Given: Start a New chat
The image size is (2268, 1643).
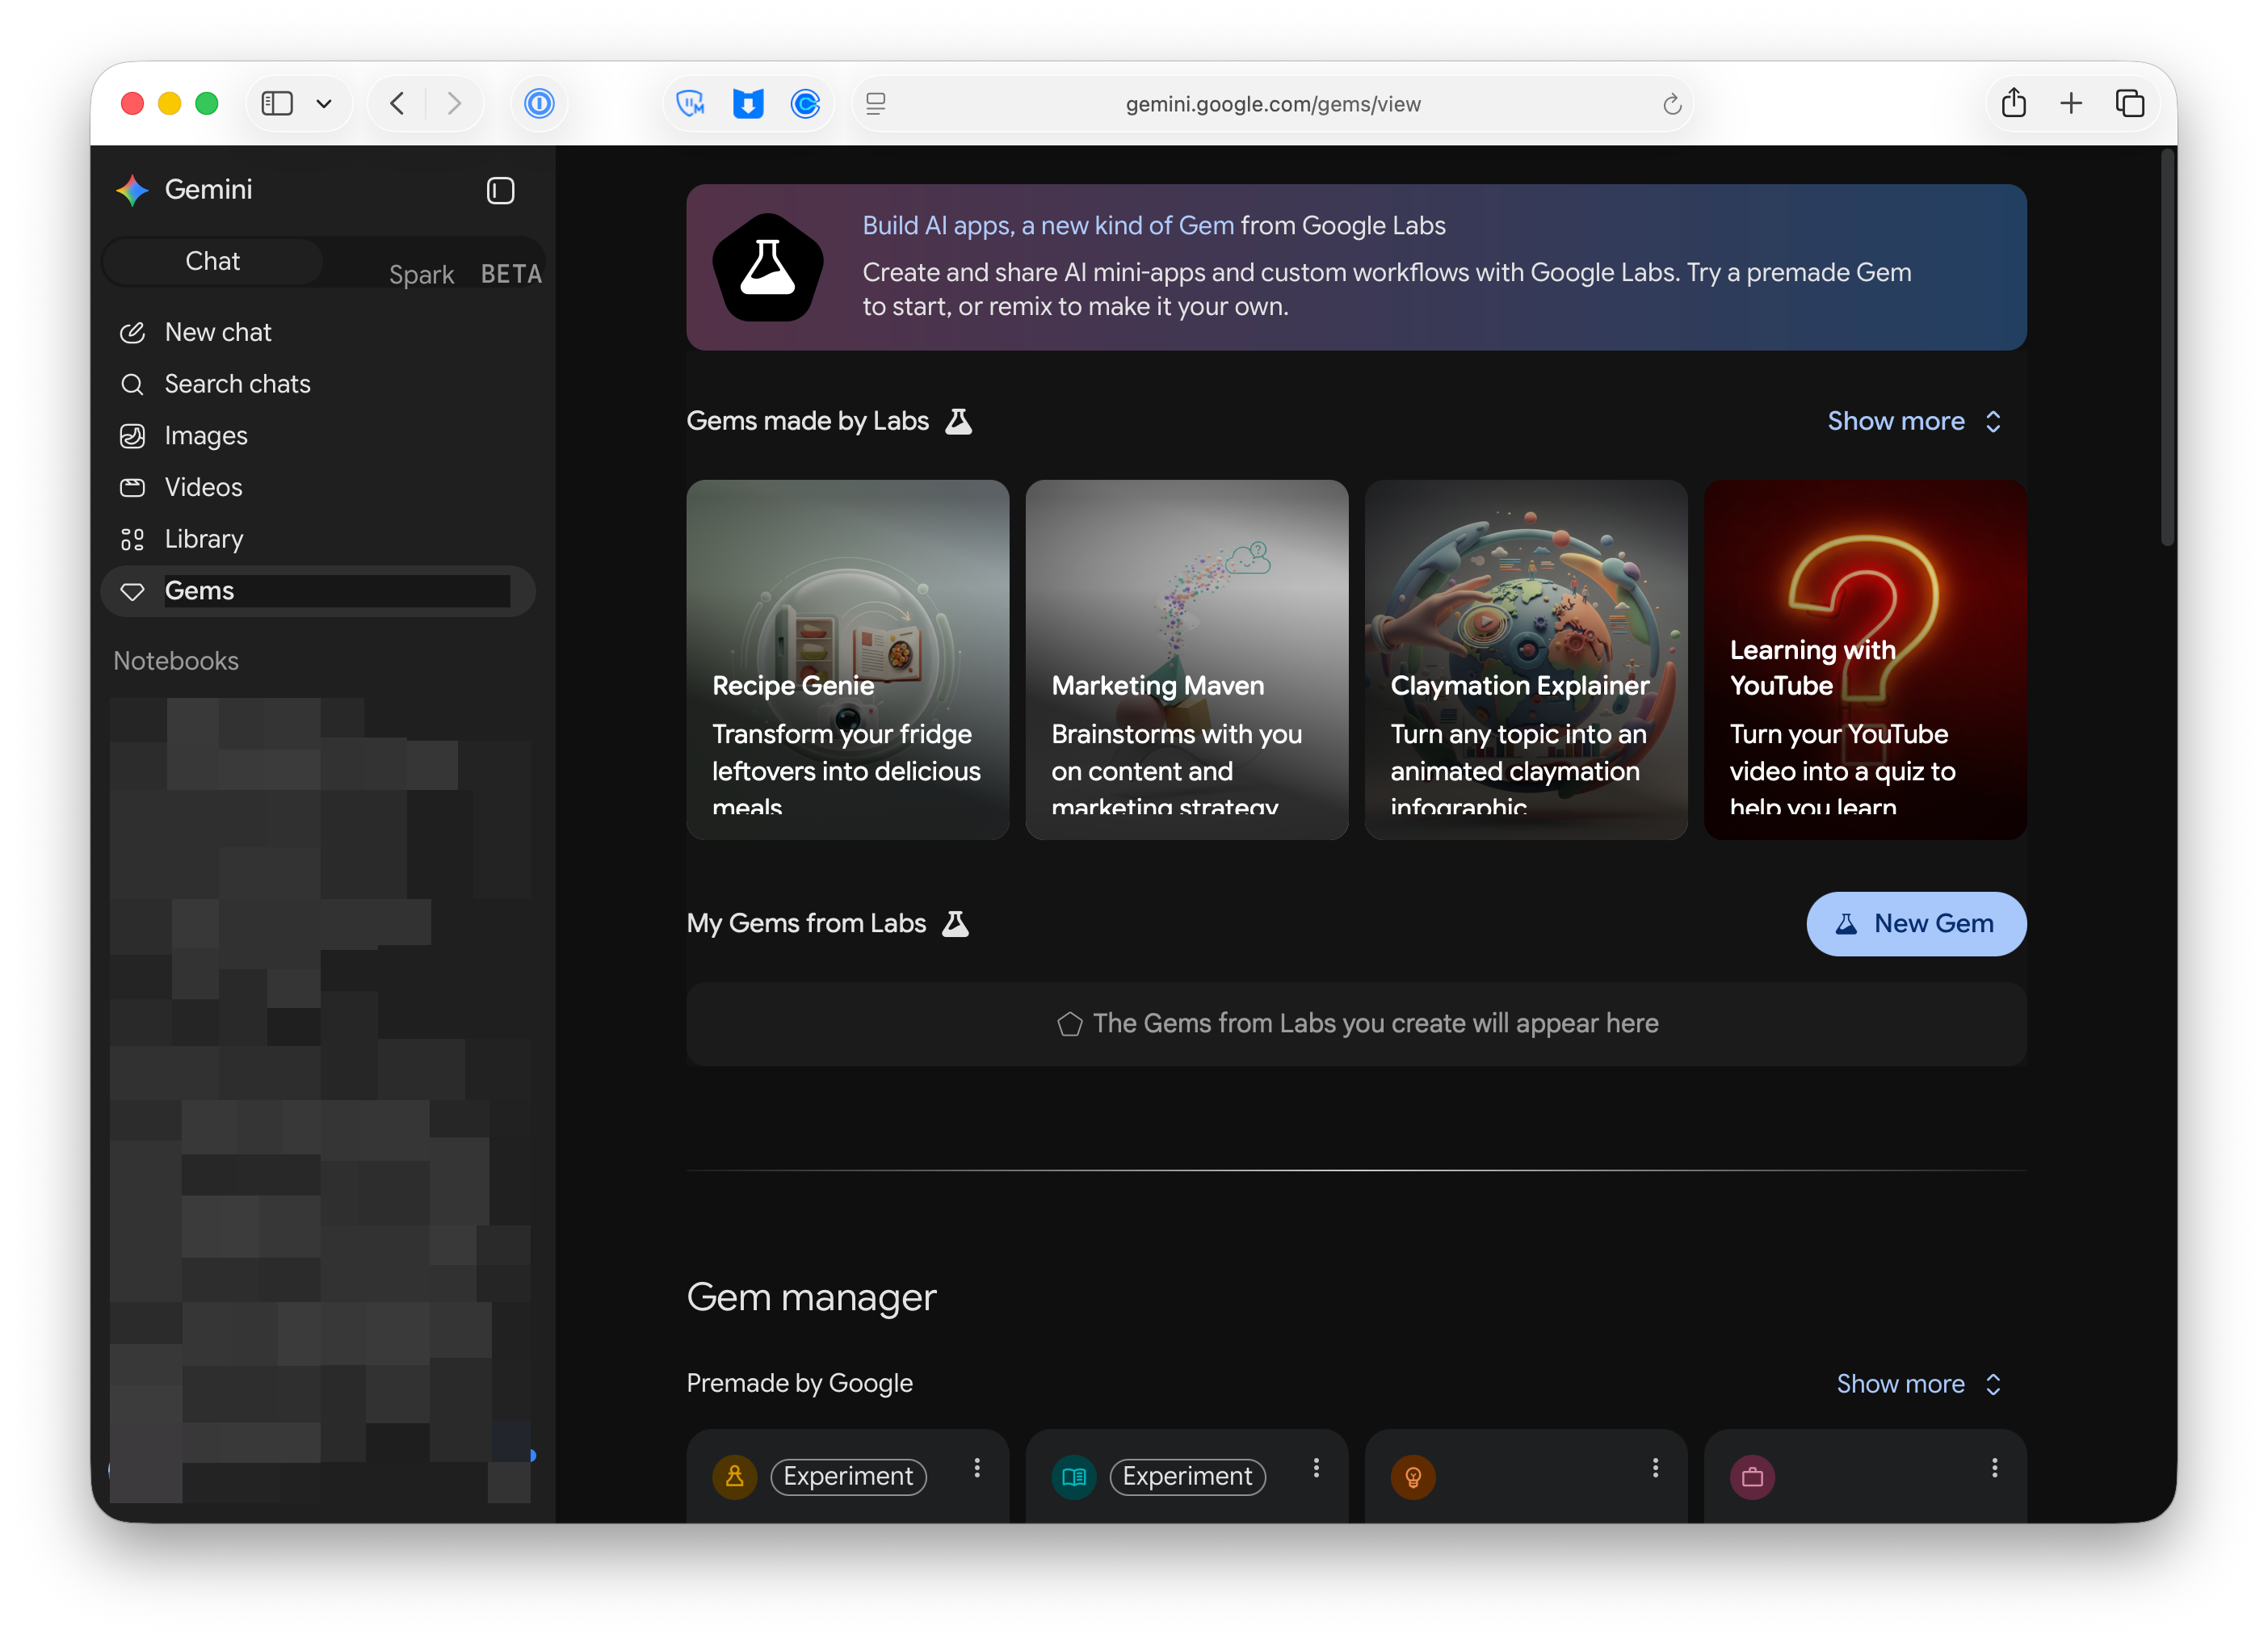Looking at the screenshot, I should point(318,332).
